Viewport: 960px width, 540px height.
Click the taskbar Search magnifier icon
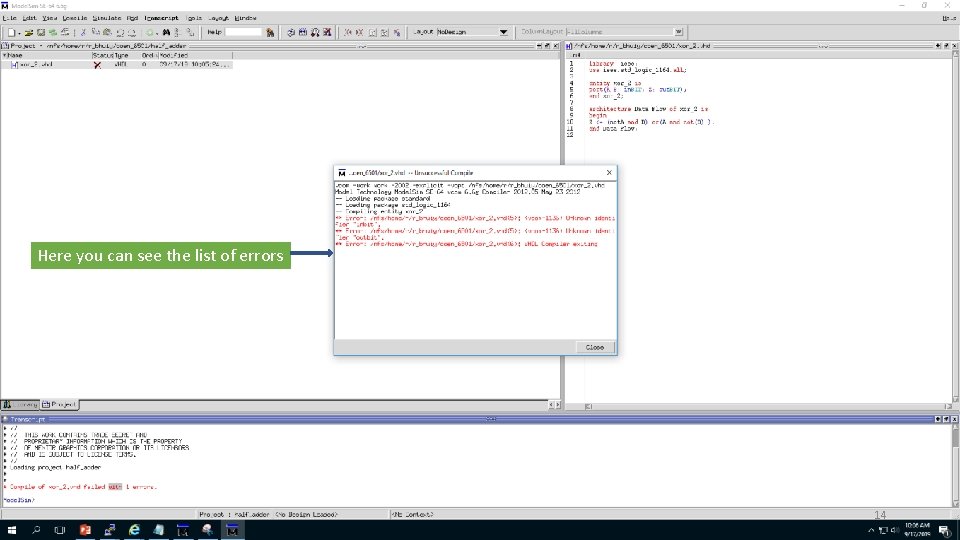click(36, 530)
